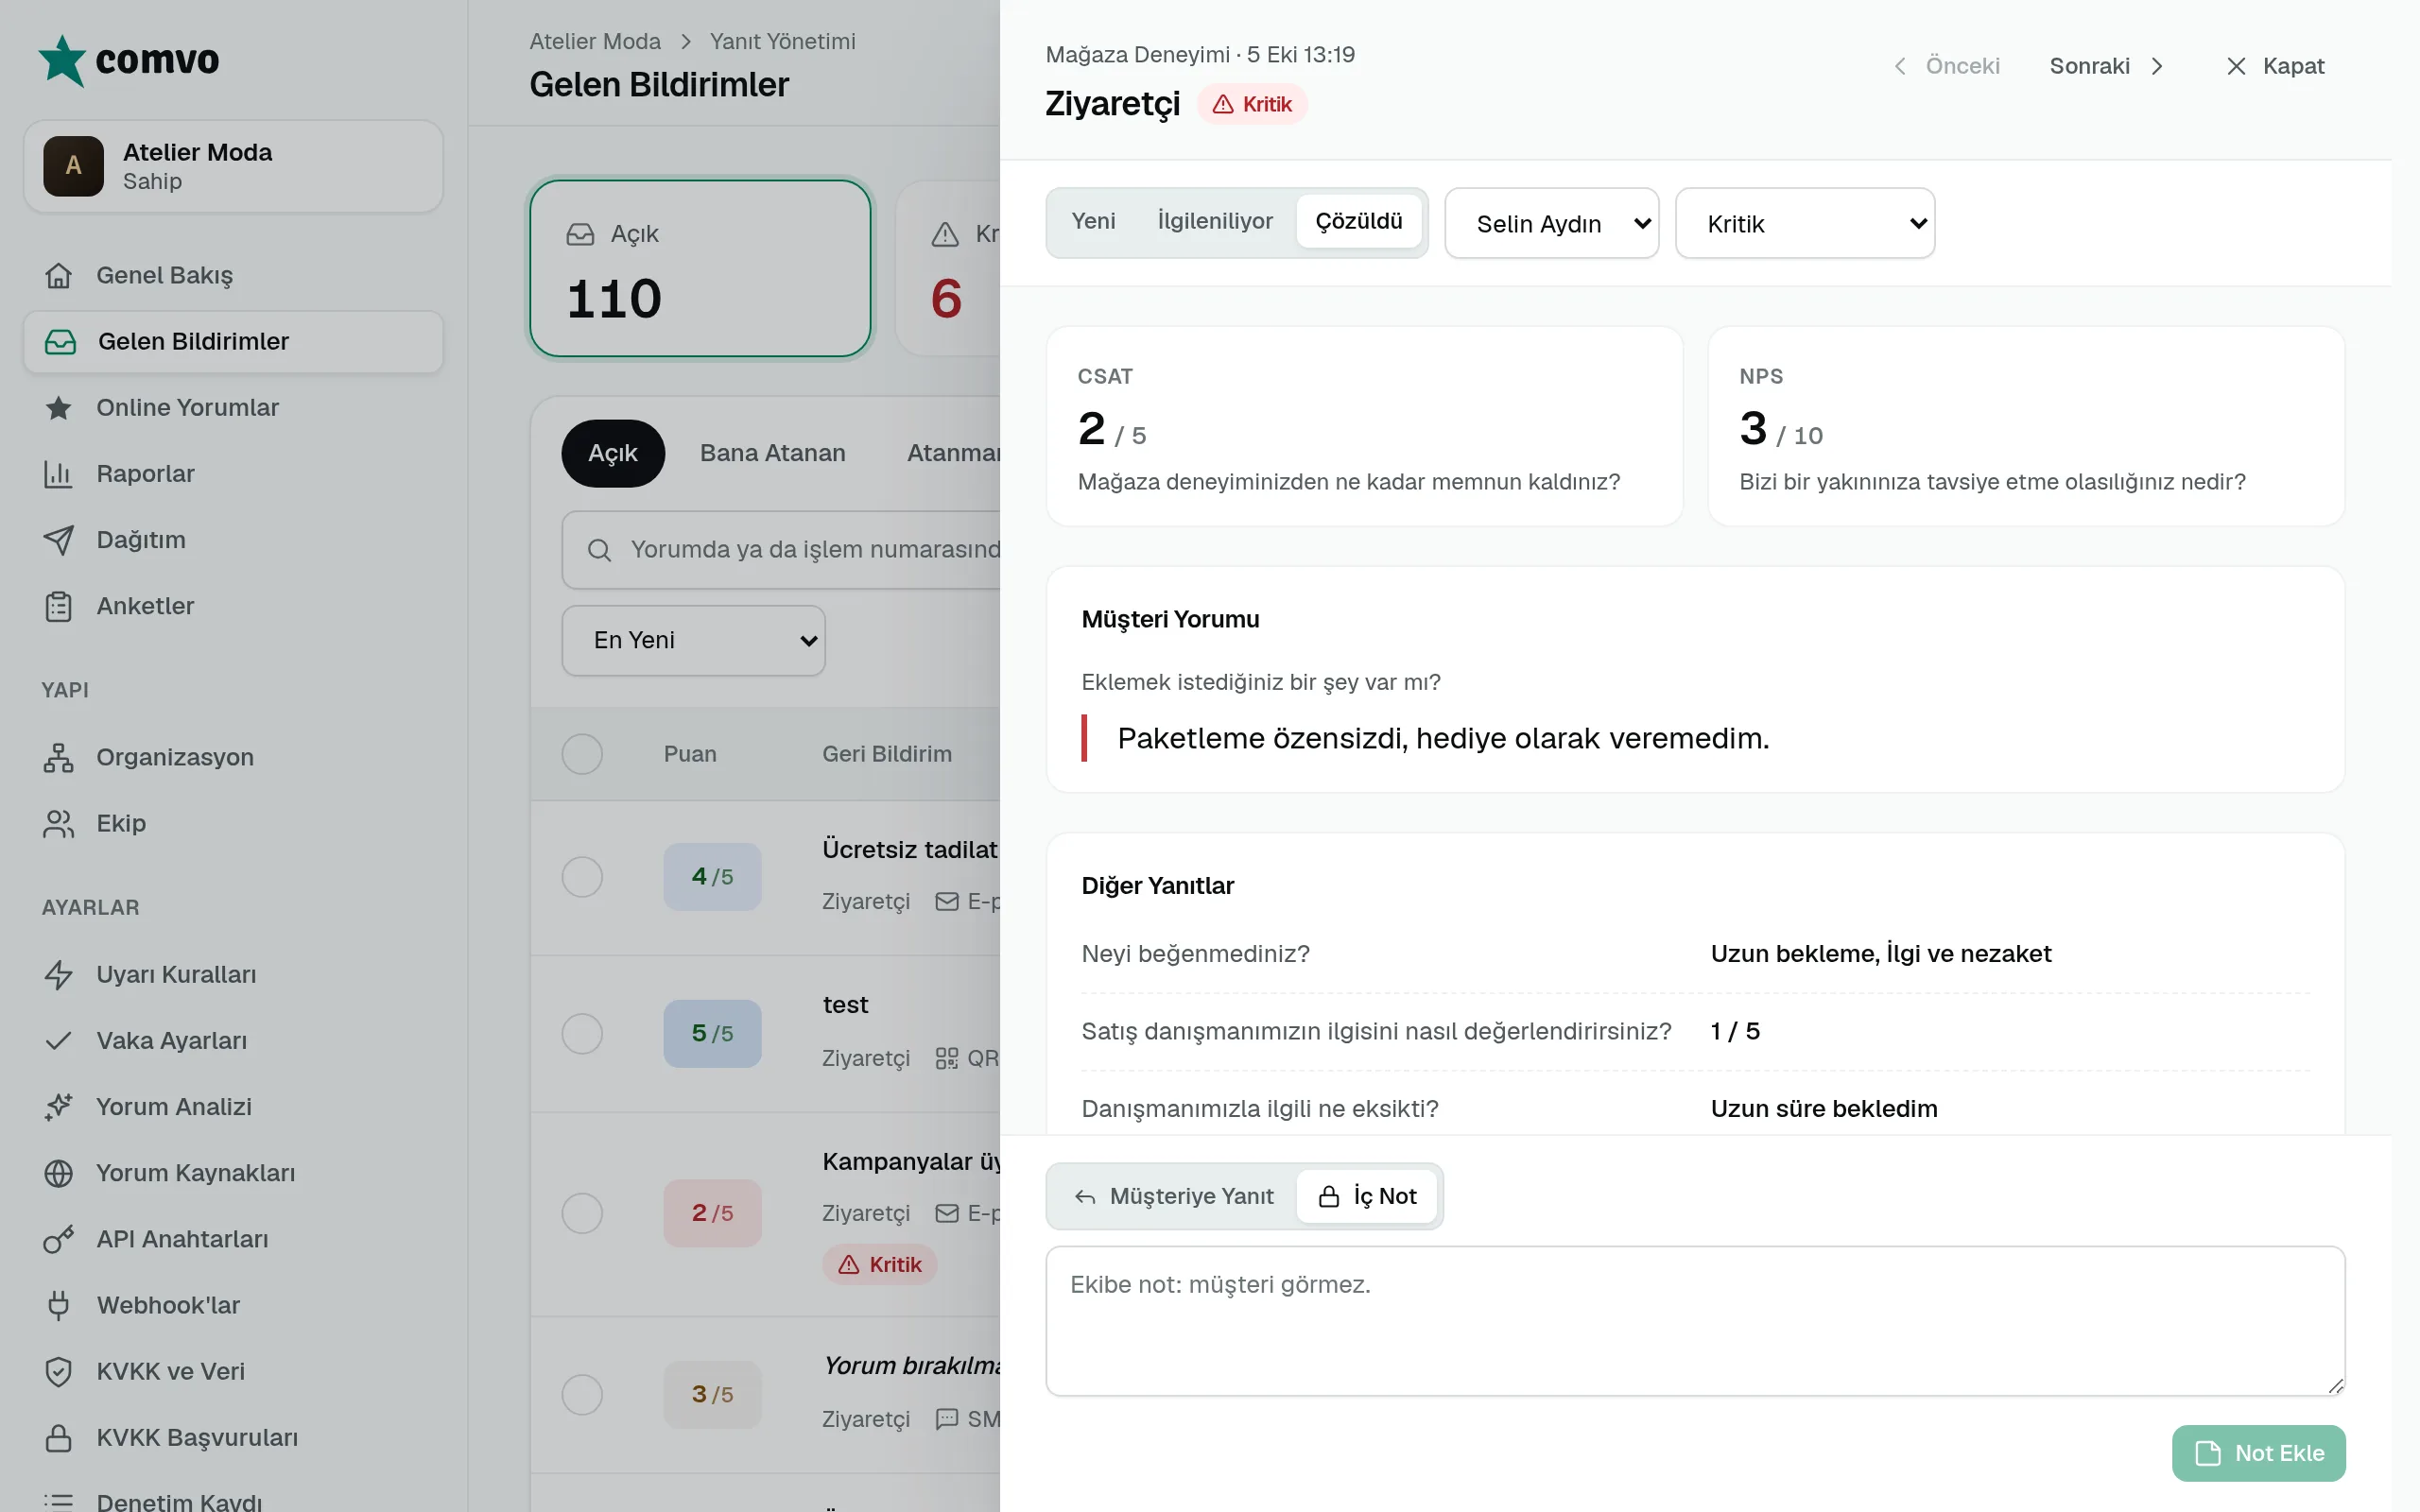Go to previous feedback via Önceki
The image size is (2420, 1512).
[x=1946, y=66]
